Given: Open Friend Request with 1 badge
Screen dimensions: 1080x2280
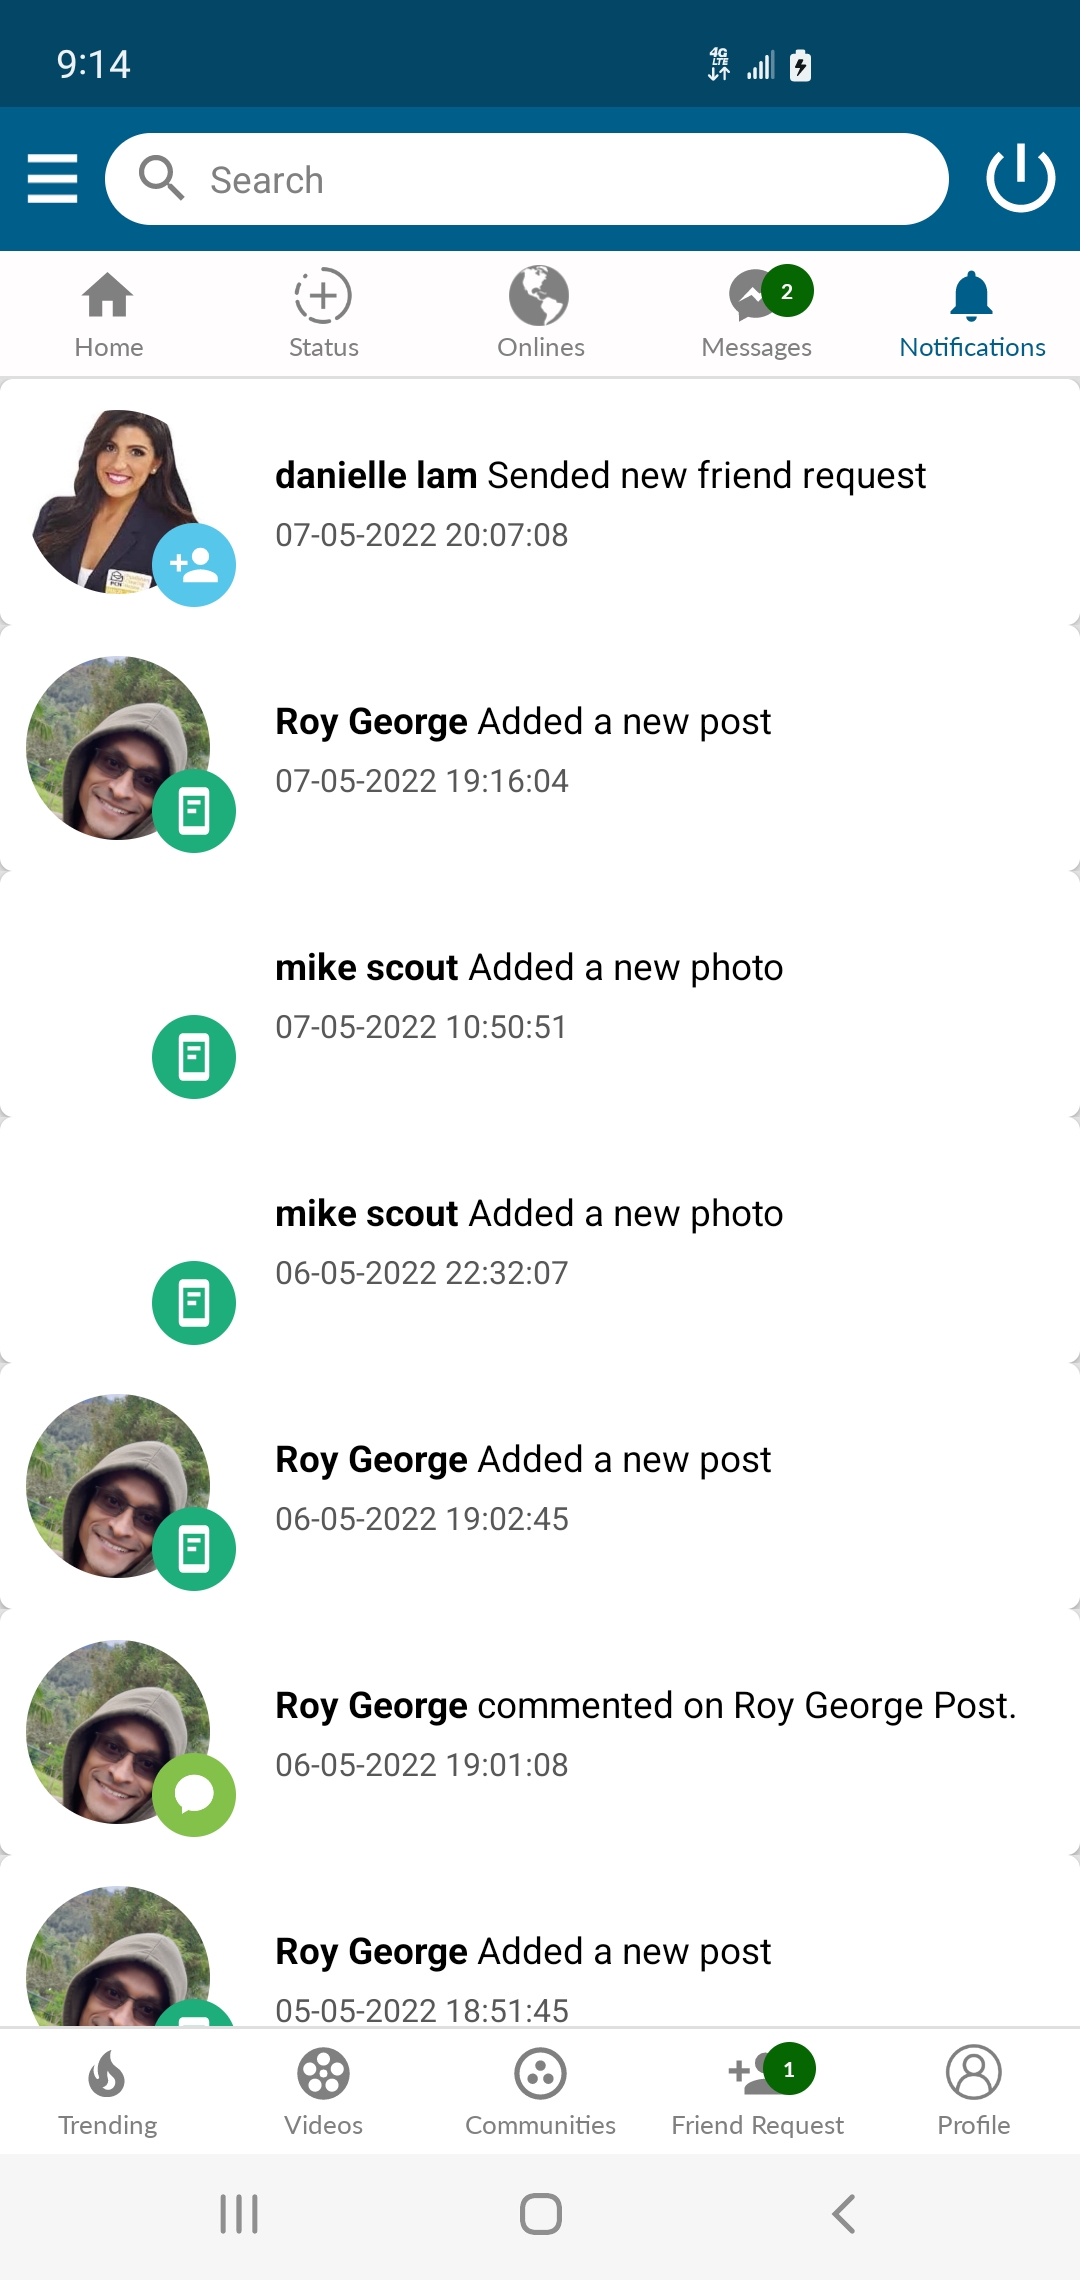Looking at the screenshot, I should coord(757,2090).
